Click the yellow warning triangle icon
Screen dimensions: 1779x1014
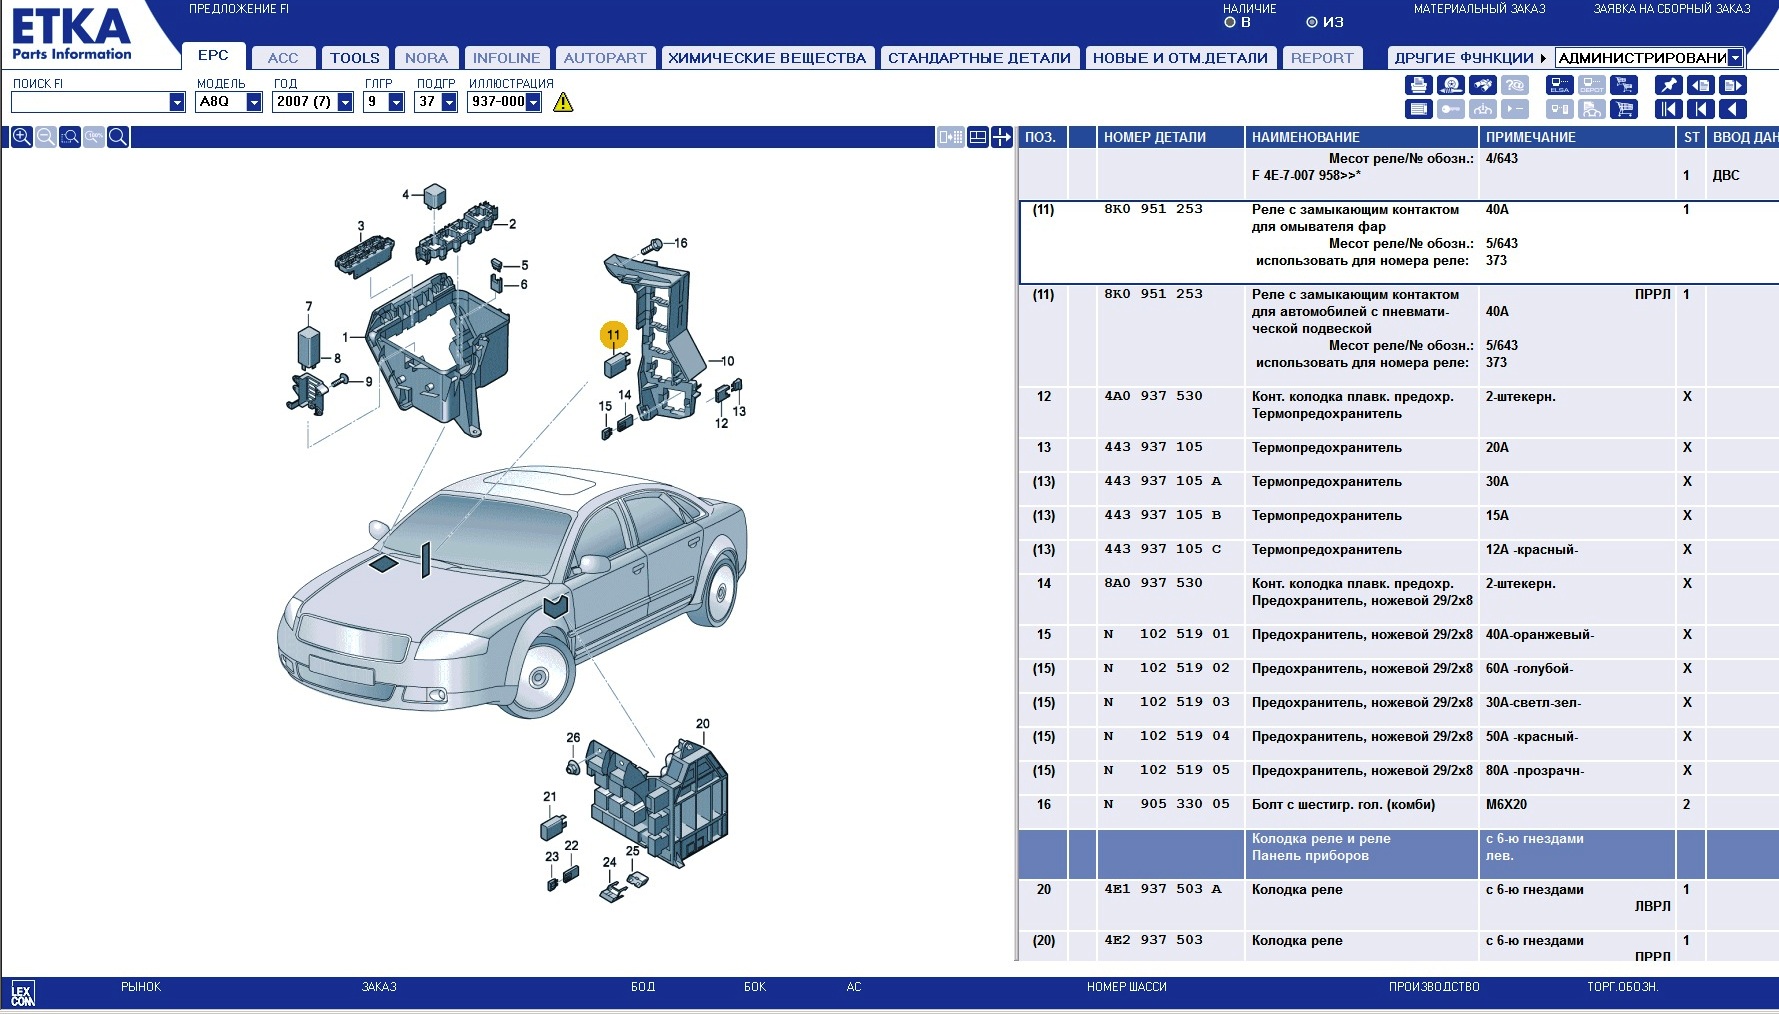pyautogui.click(x=563, y=102)
